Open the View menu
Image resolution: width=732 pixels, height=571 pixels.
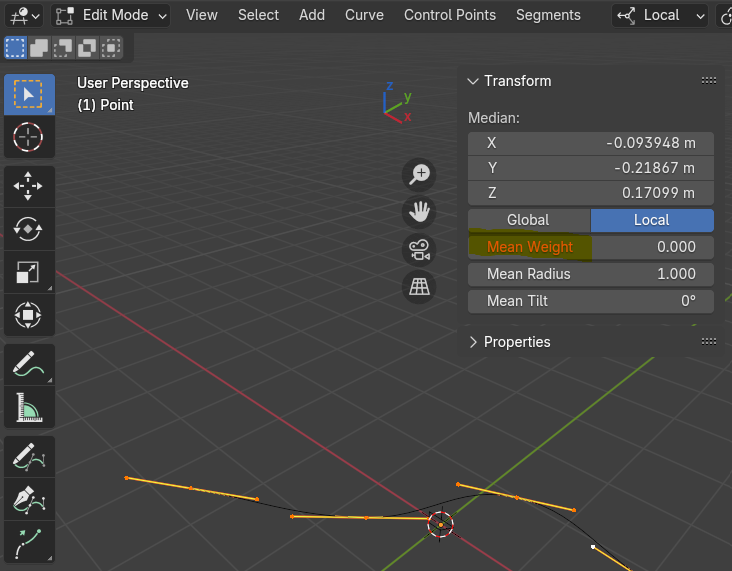[x=202, y=15]
